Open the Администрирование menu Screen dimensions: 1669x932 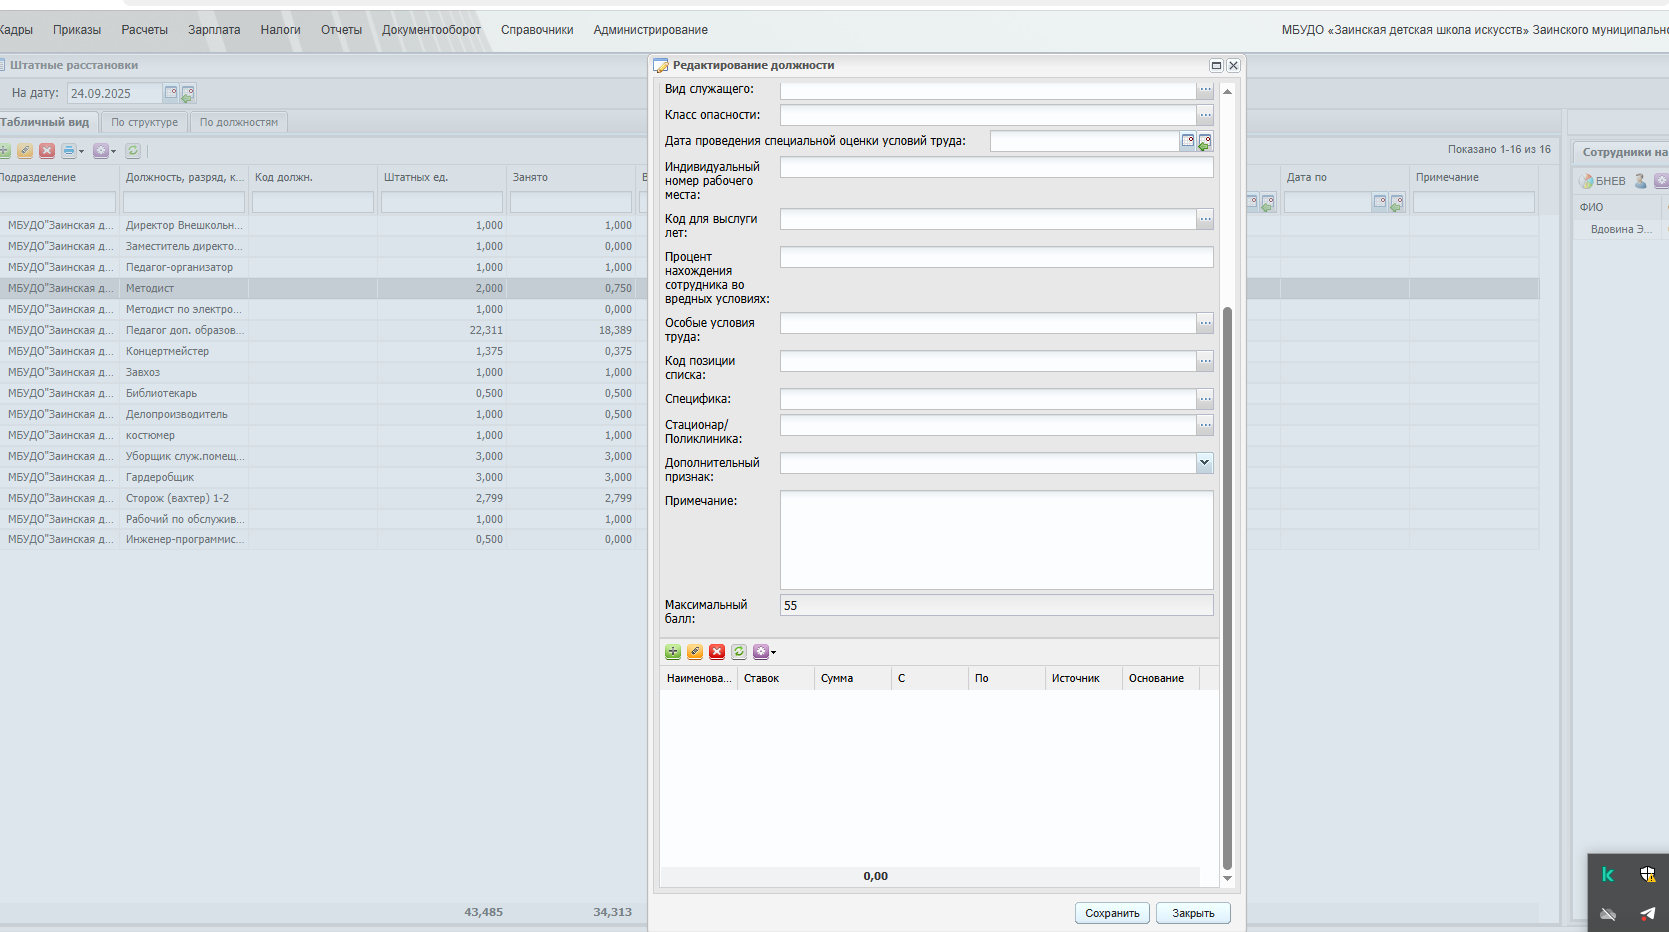(x=650, y=30)
